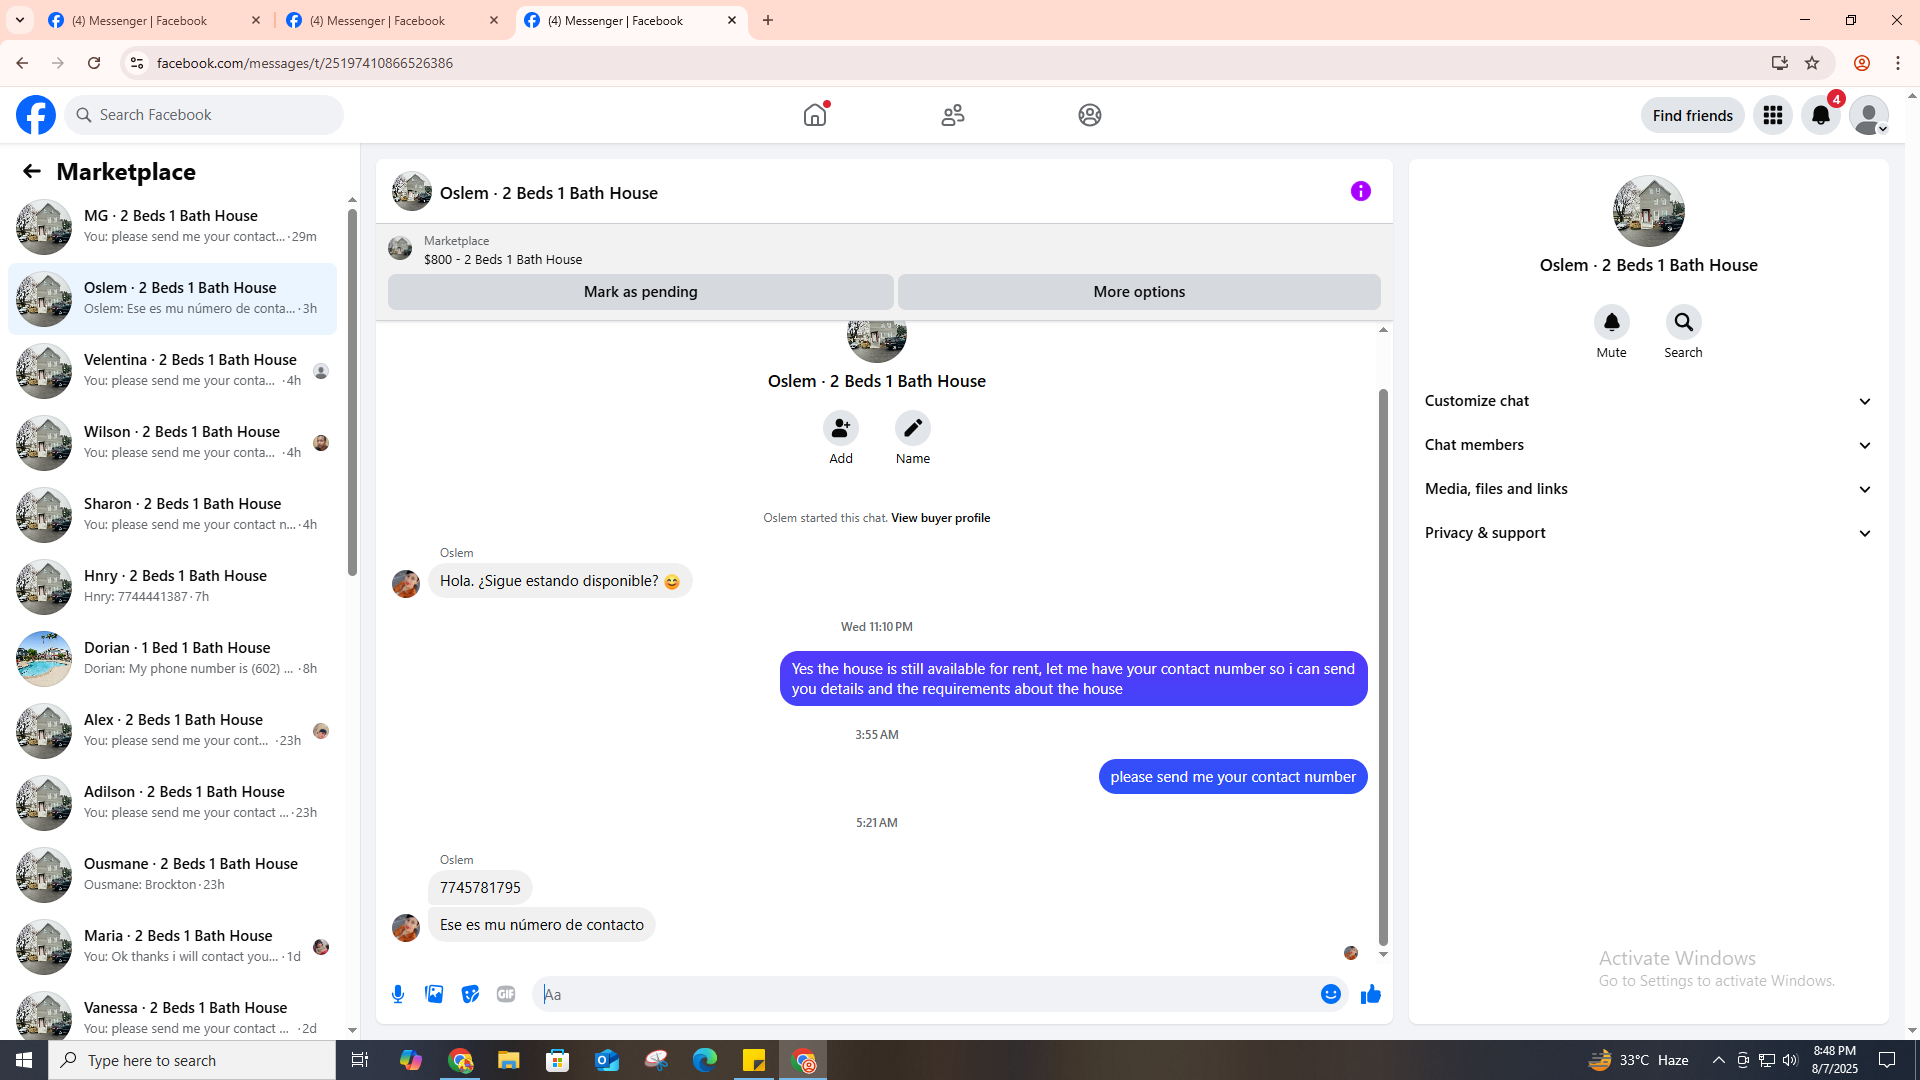This screenshot has height=1080, width=1920.
Task: Send a voice clip microphone icon
Action: [398, 994]
